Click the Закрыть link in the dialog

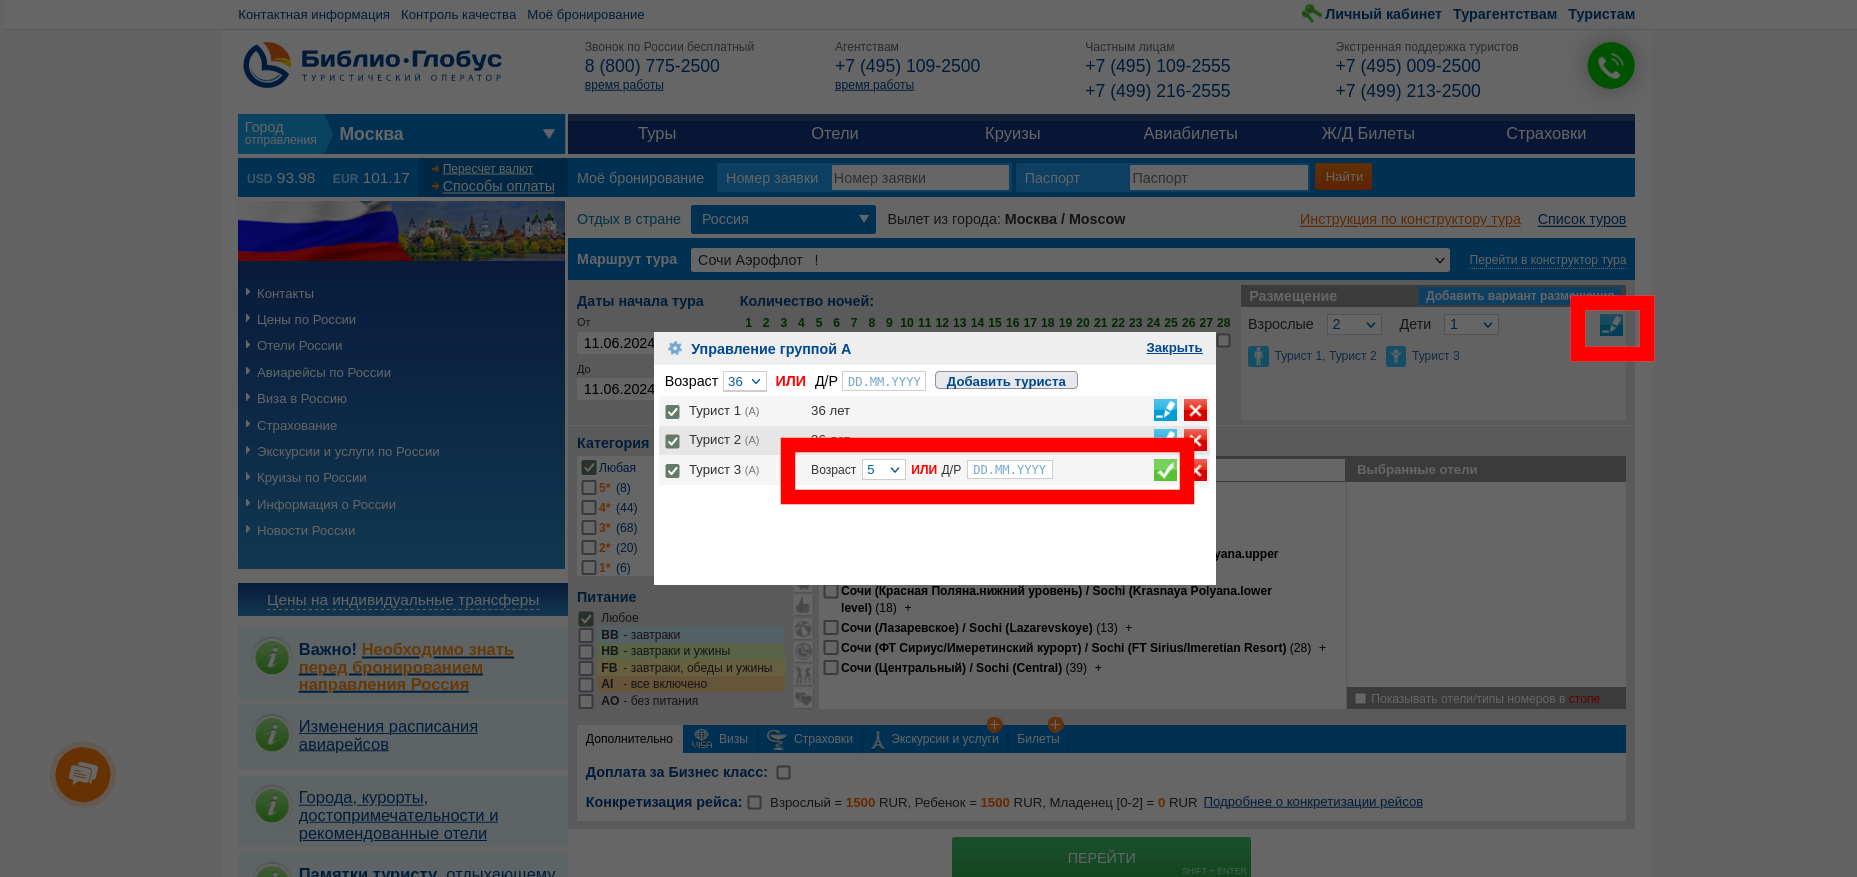[x=1174, y=348]
